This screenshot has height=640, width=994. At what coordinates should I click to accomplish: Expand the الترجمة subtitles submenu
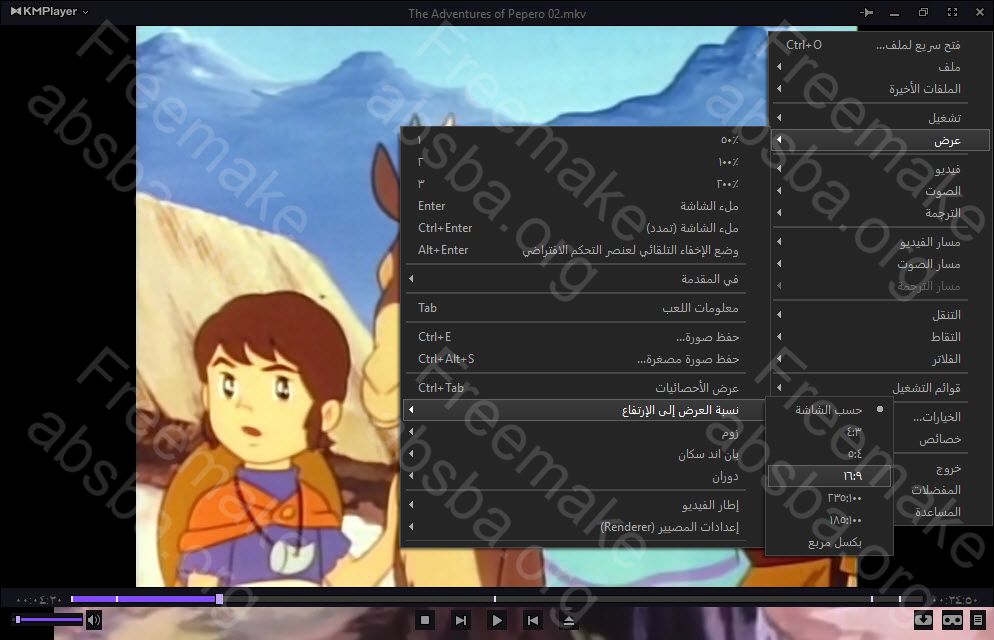pos(880,213)
